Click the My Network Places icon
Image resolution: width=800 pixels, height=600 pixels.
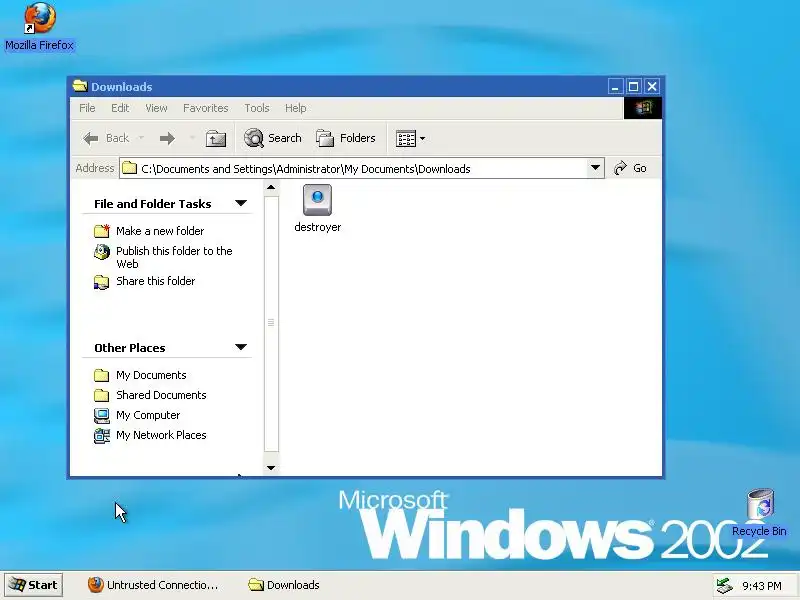point(102,436)
